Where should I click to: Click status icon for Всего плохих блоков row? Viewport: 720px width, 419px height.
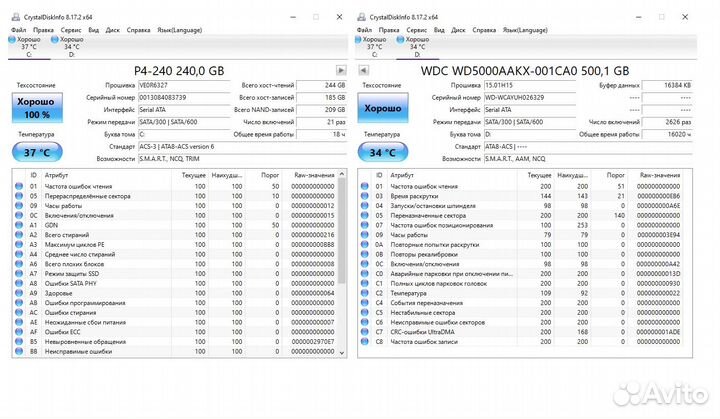click(x=19, y=264)
